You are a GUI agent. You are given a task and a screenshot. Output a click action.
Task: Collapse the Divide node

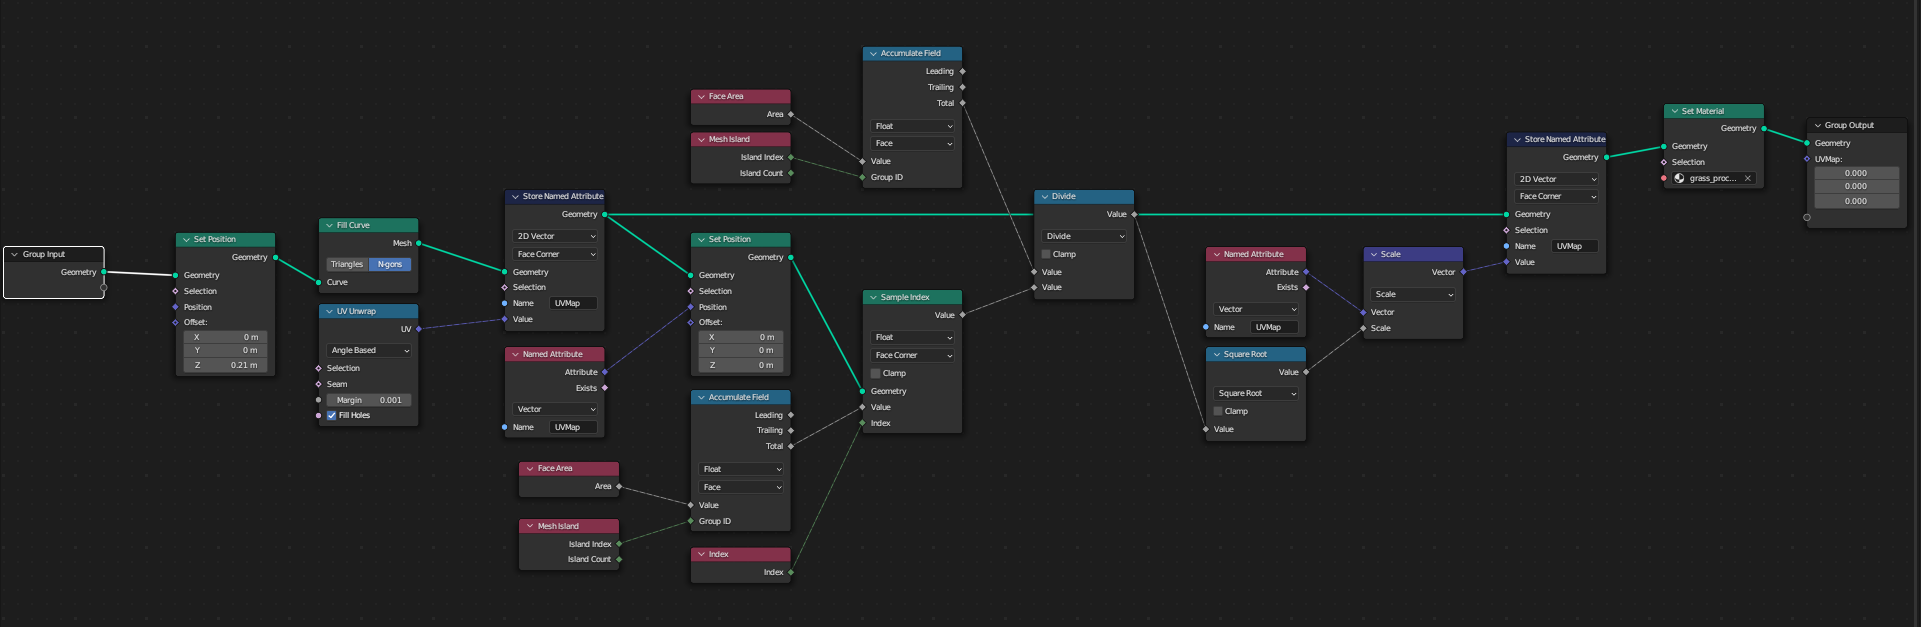click(x=1044, y=196)
